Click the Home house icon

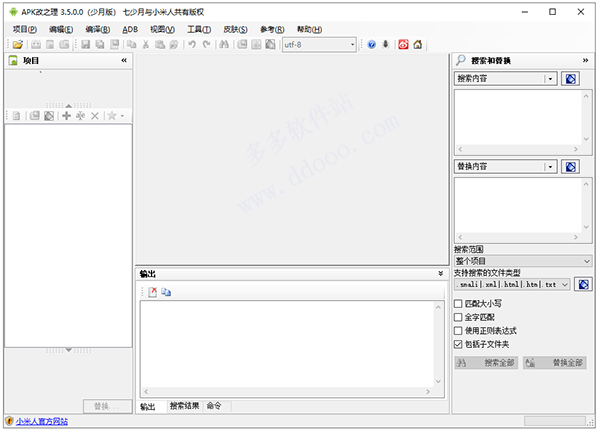[x=418, y=45]
